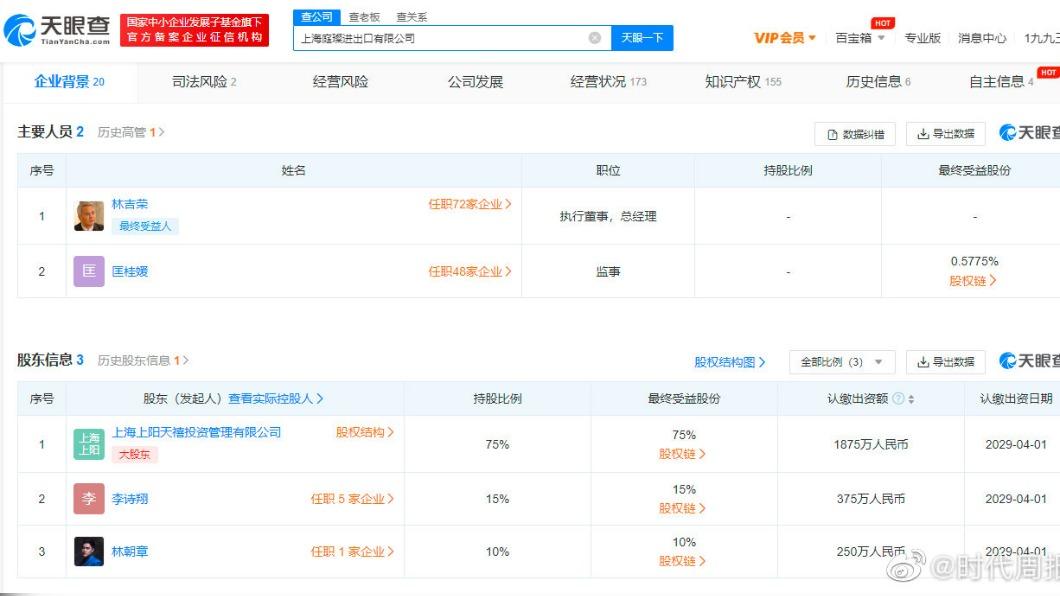Image resolution: width=1060 pixels, height=596 pixels.
Task: Select the 经营风险 tab
Action: [340, 82]
